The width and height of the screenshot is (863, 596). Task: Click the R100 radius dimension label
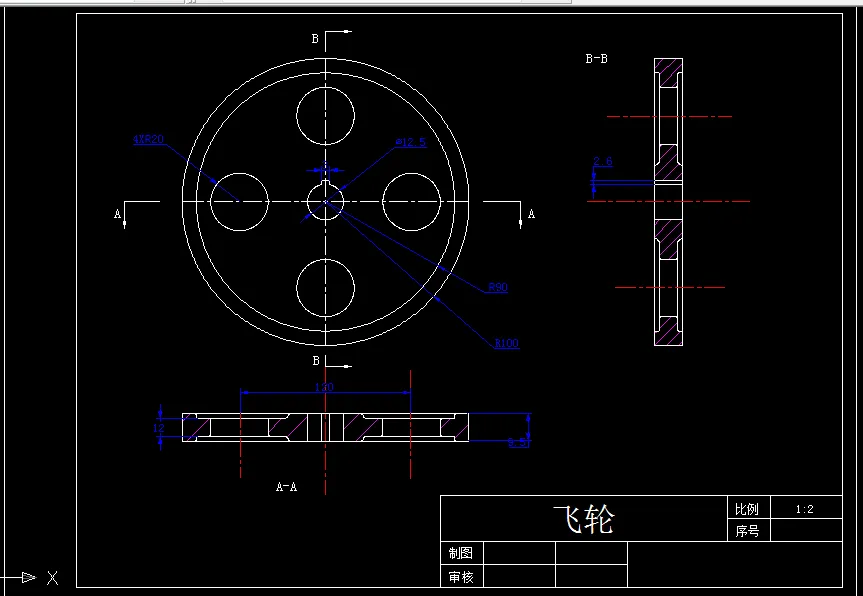[506, 343]
